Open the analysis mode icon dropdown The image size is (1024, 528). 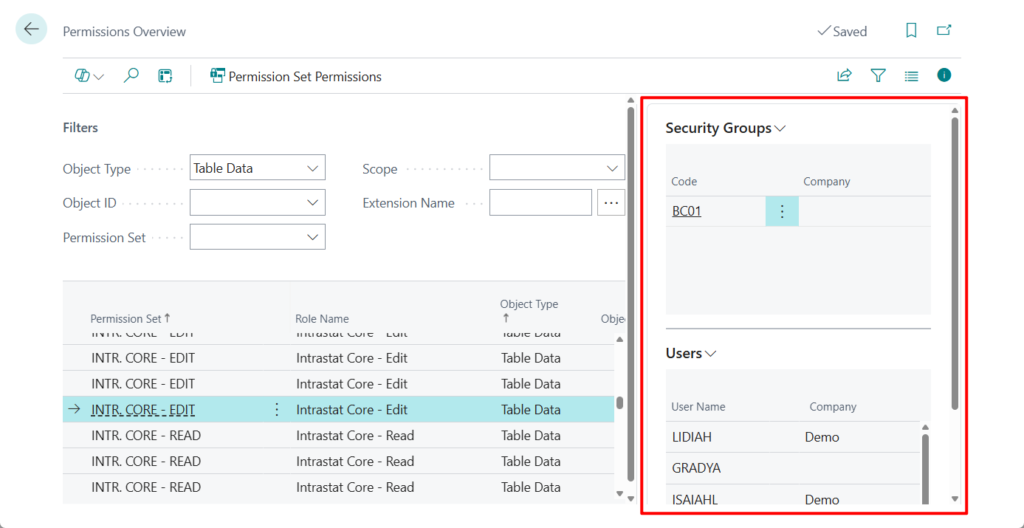pos(89,76)
